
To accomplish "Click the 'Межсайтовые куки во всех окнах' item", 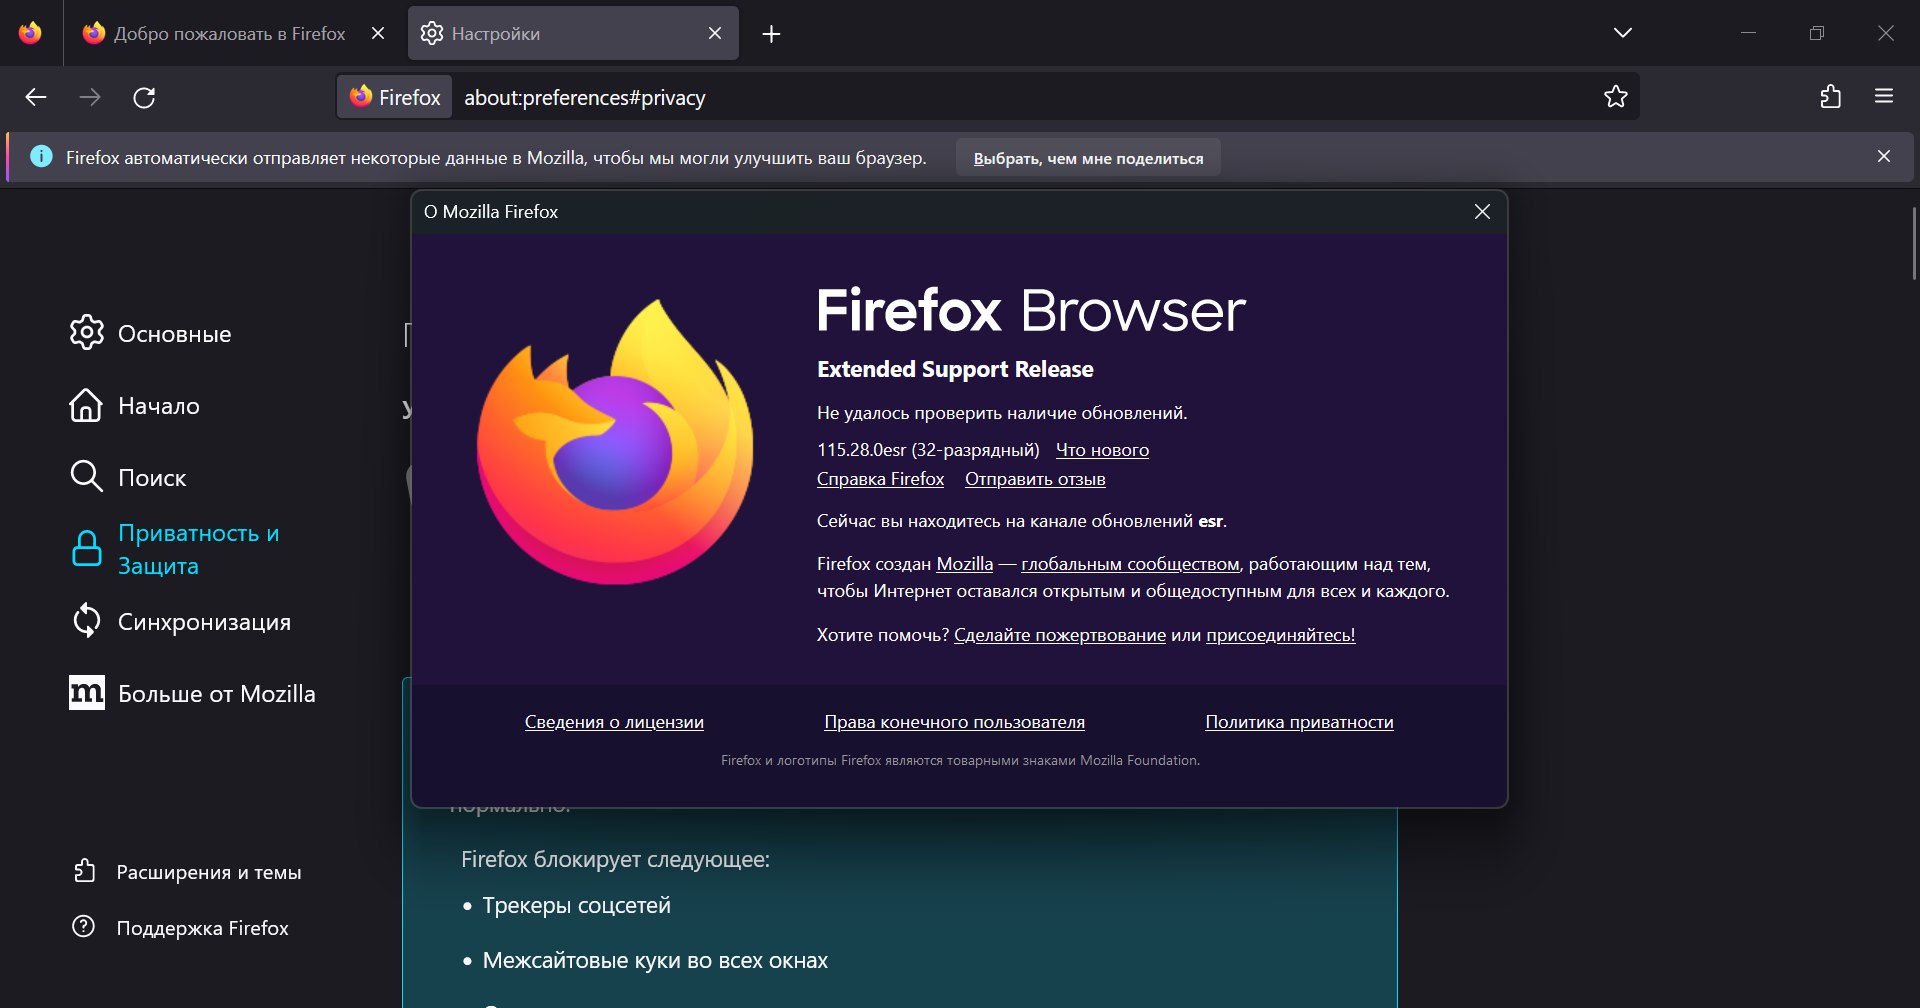I will tap(655, 960).
